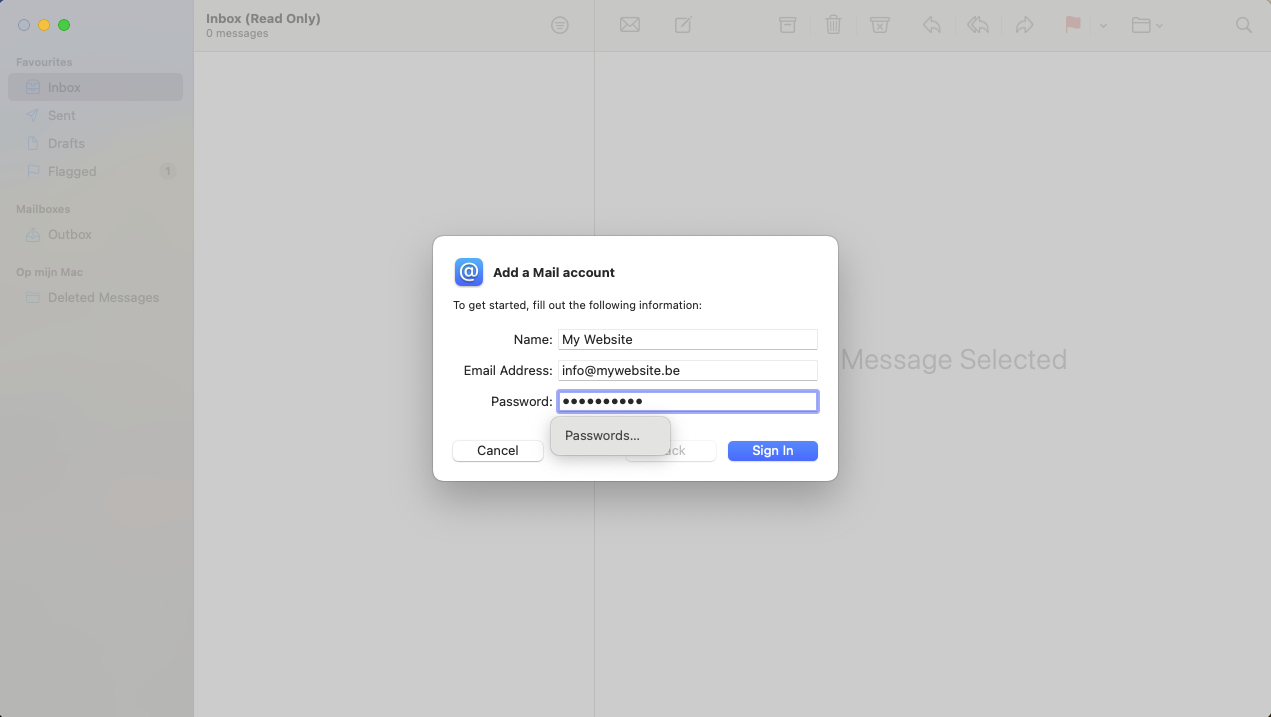Forward the message
This screenshot has height=717, width=1271.
(x=1024, y=24)
